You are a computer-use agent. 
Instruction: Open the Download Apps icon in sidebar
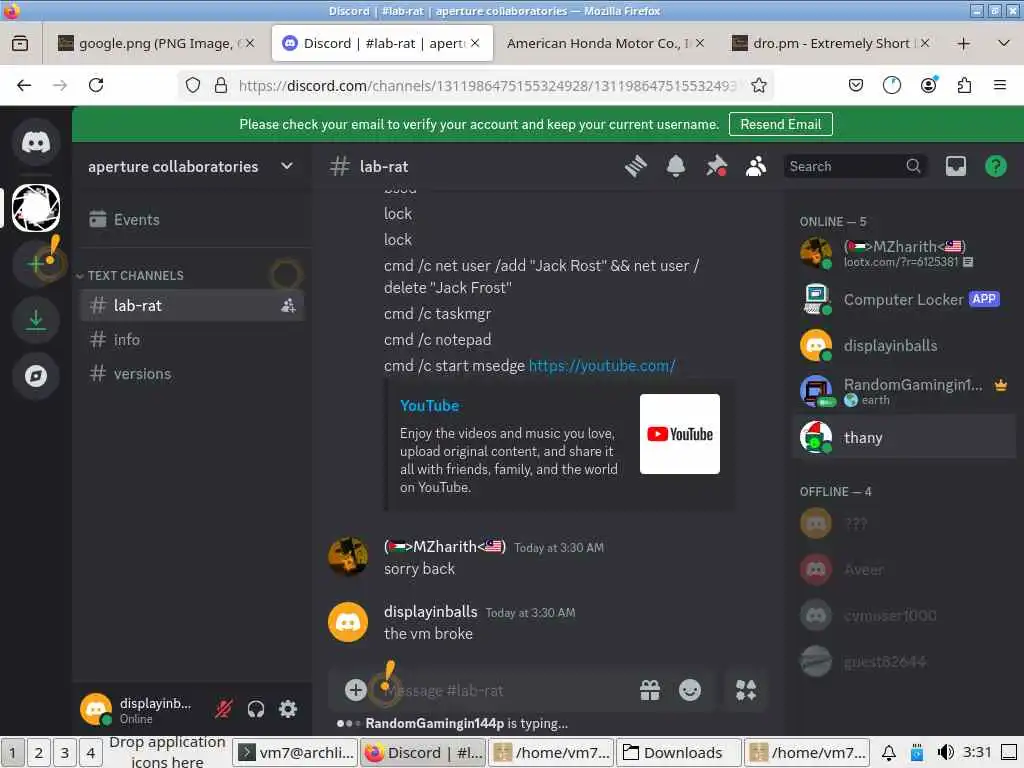click(x=36, y=320)
